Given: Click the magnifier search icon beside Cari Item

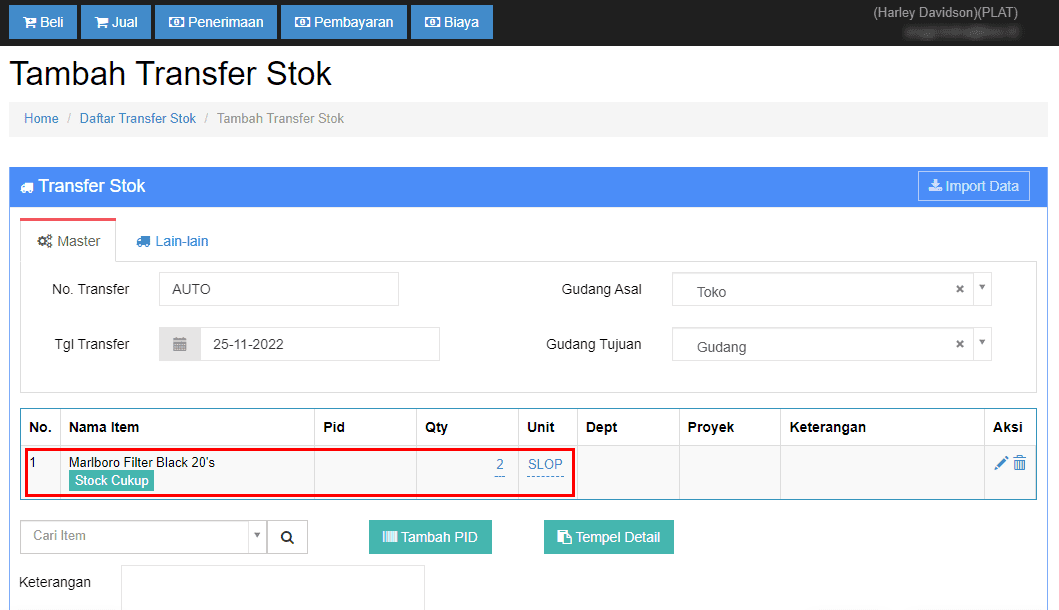Looking at the screenshot, I should [287, 537].
